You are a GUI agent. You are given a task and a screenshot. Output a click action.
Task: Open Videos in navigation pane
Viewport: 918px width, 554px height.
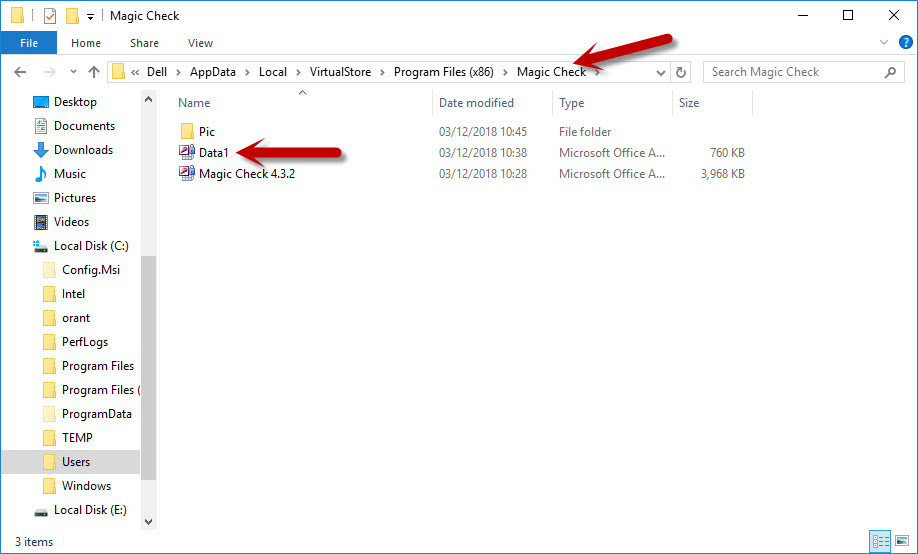coord(71,222)
